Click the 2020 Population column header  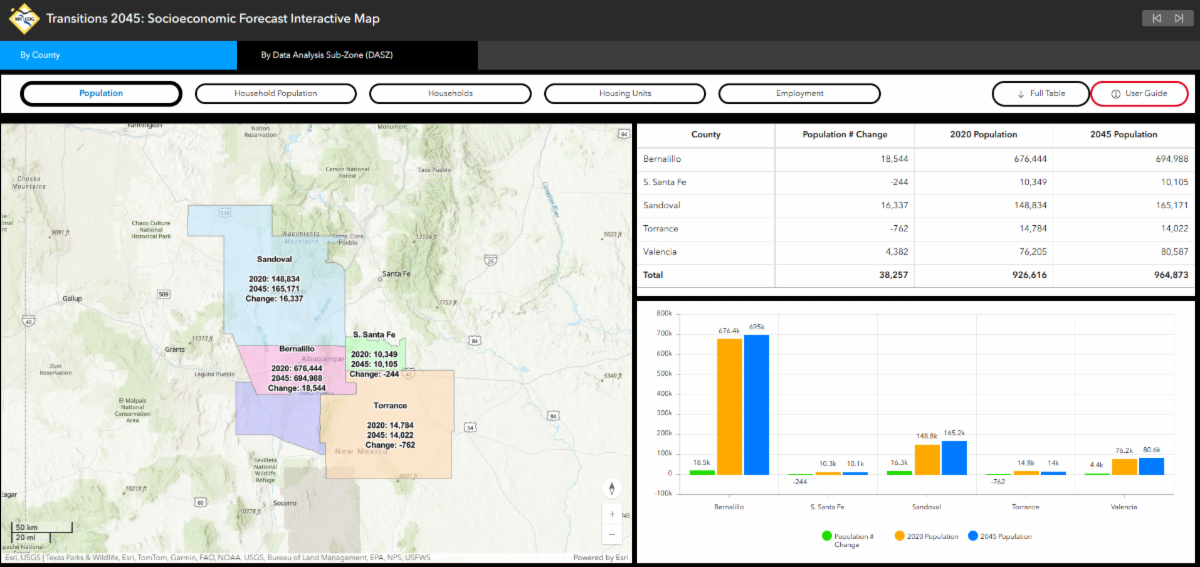983,134
